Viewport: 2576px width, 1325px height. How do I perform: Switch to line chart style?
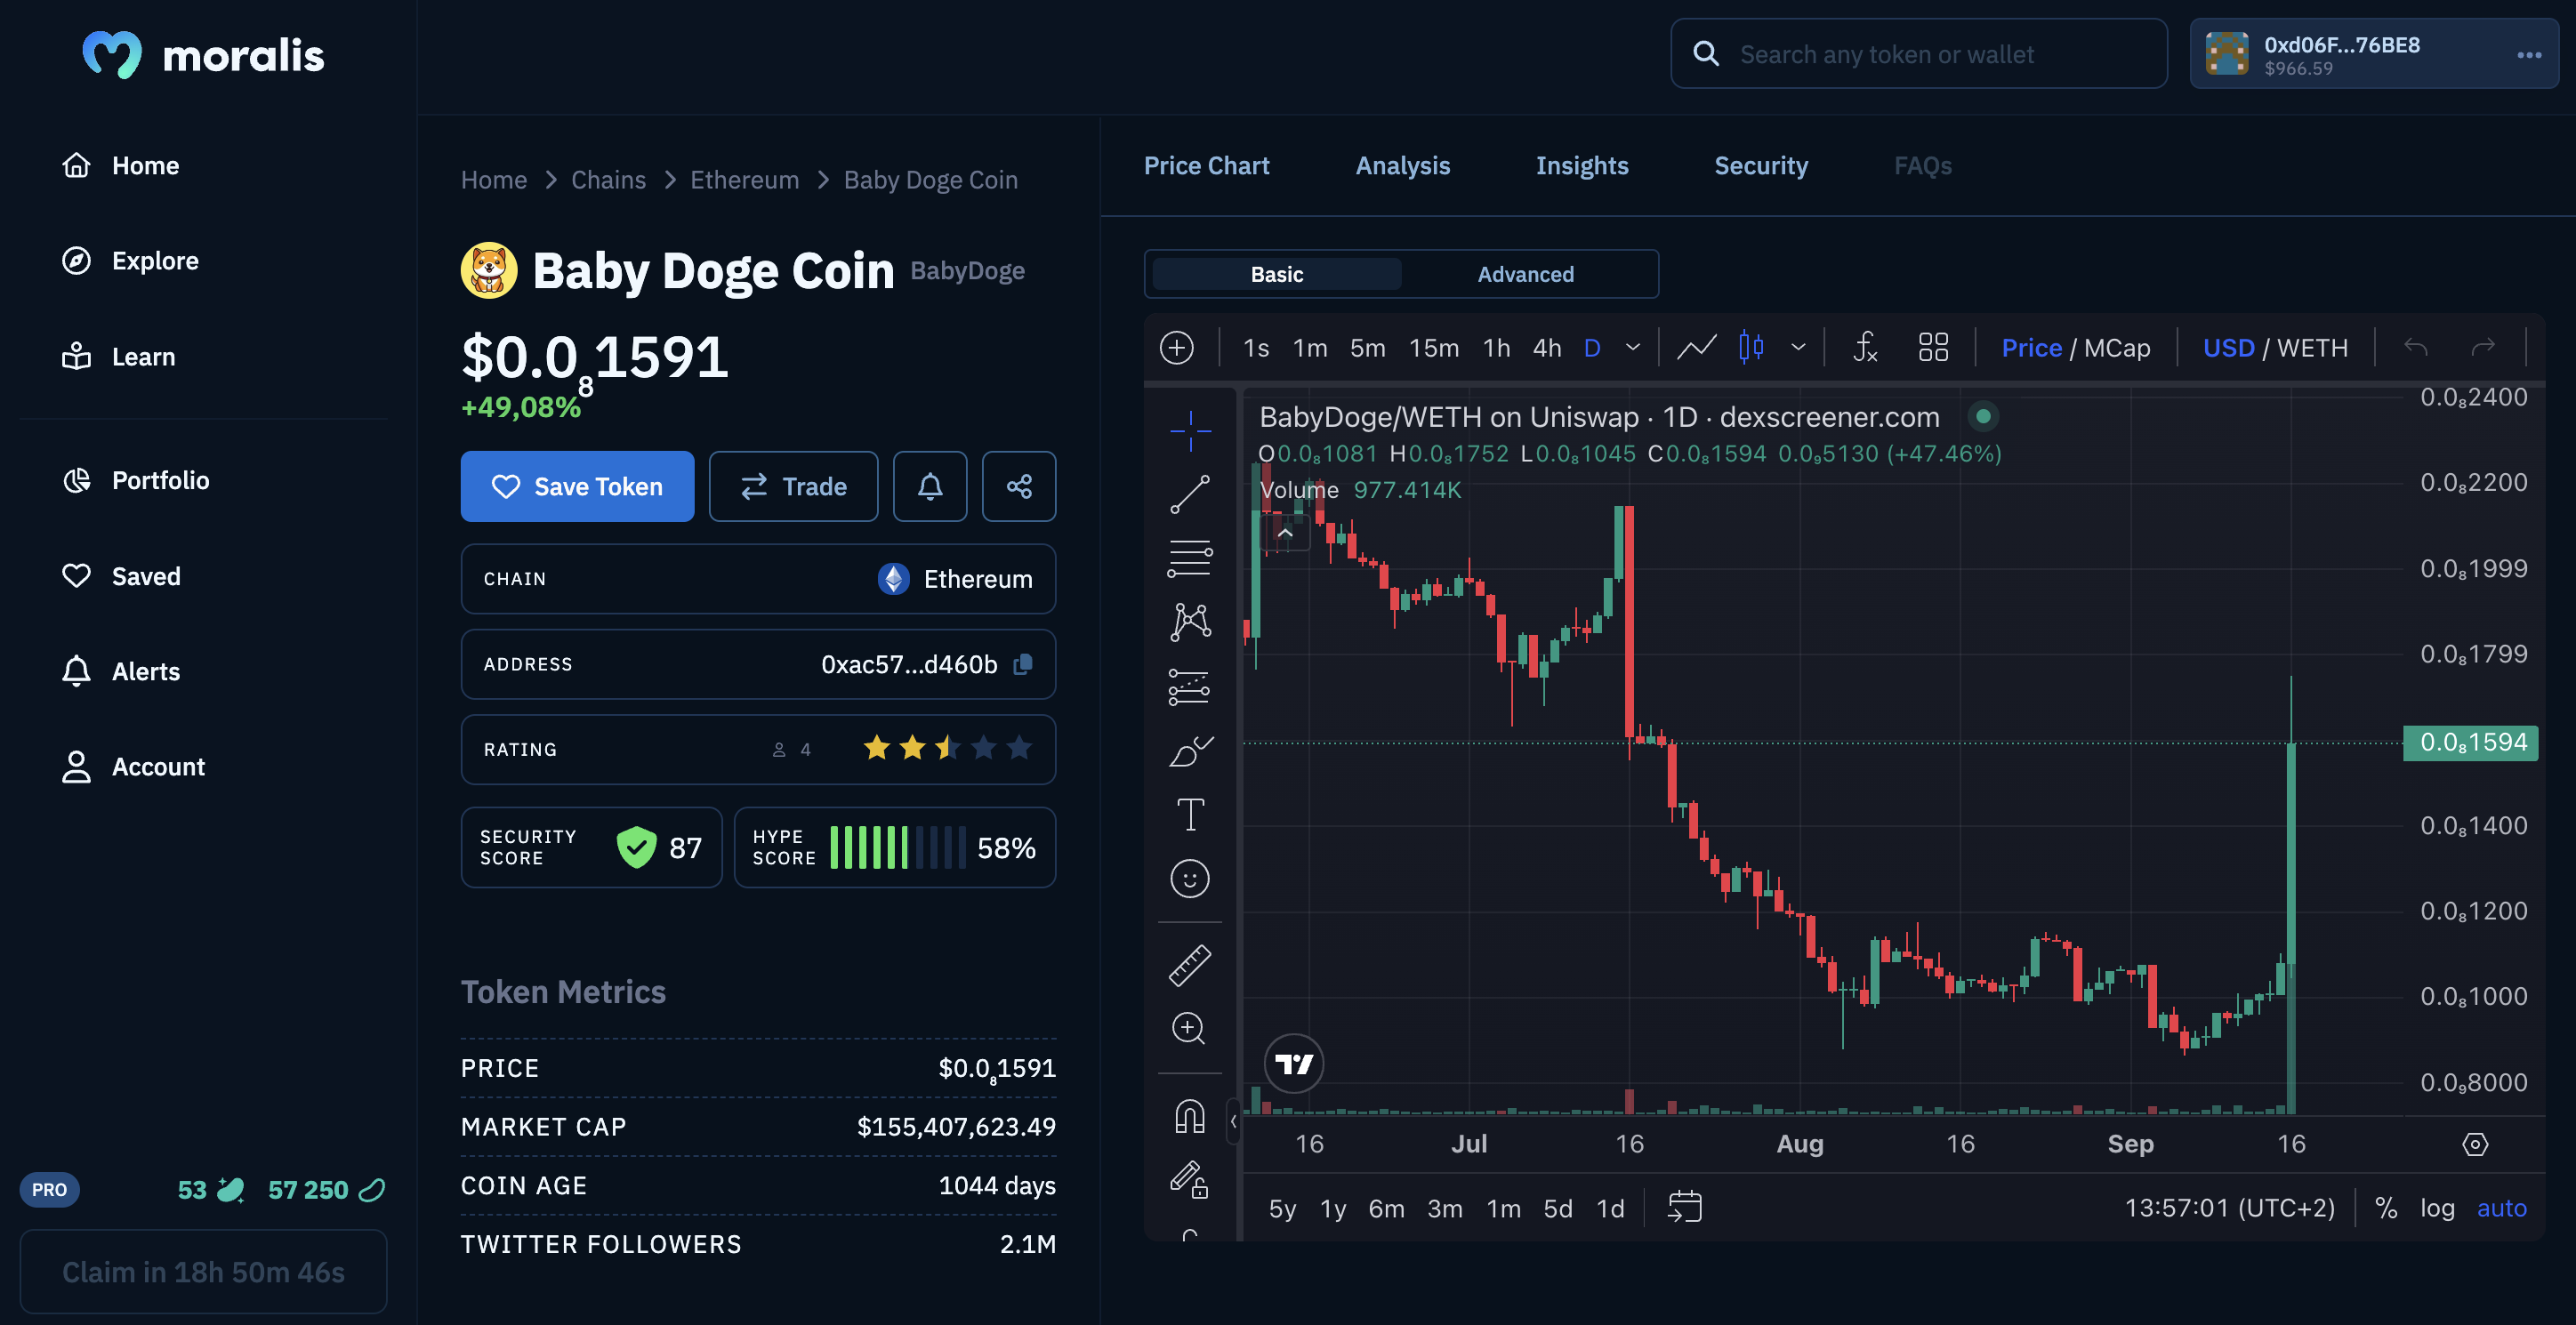(x=1696, y=348)
